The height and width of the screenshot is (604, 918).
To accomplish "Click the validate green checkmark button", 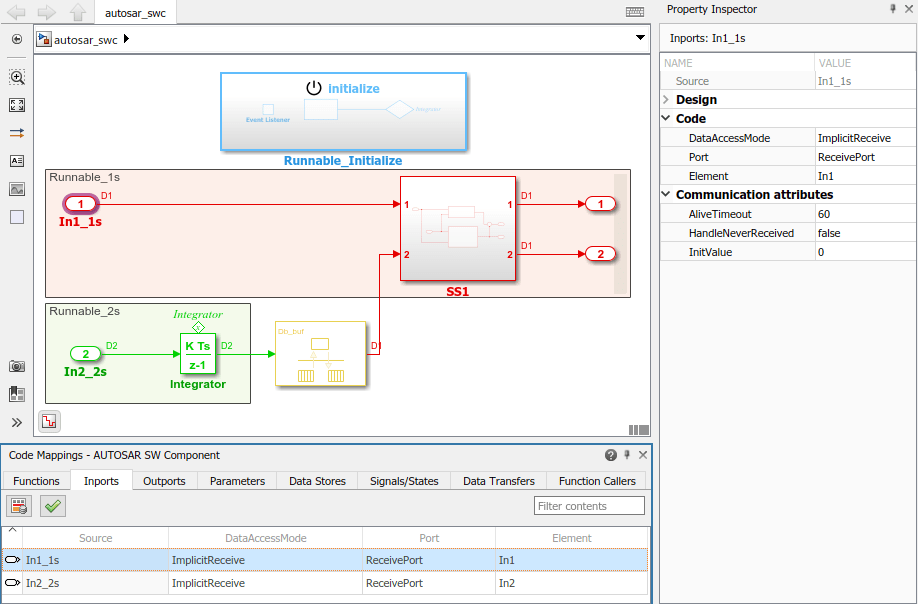I will tap(53, 506).
